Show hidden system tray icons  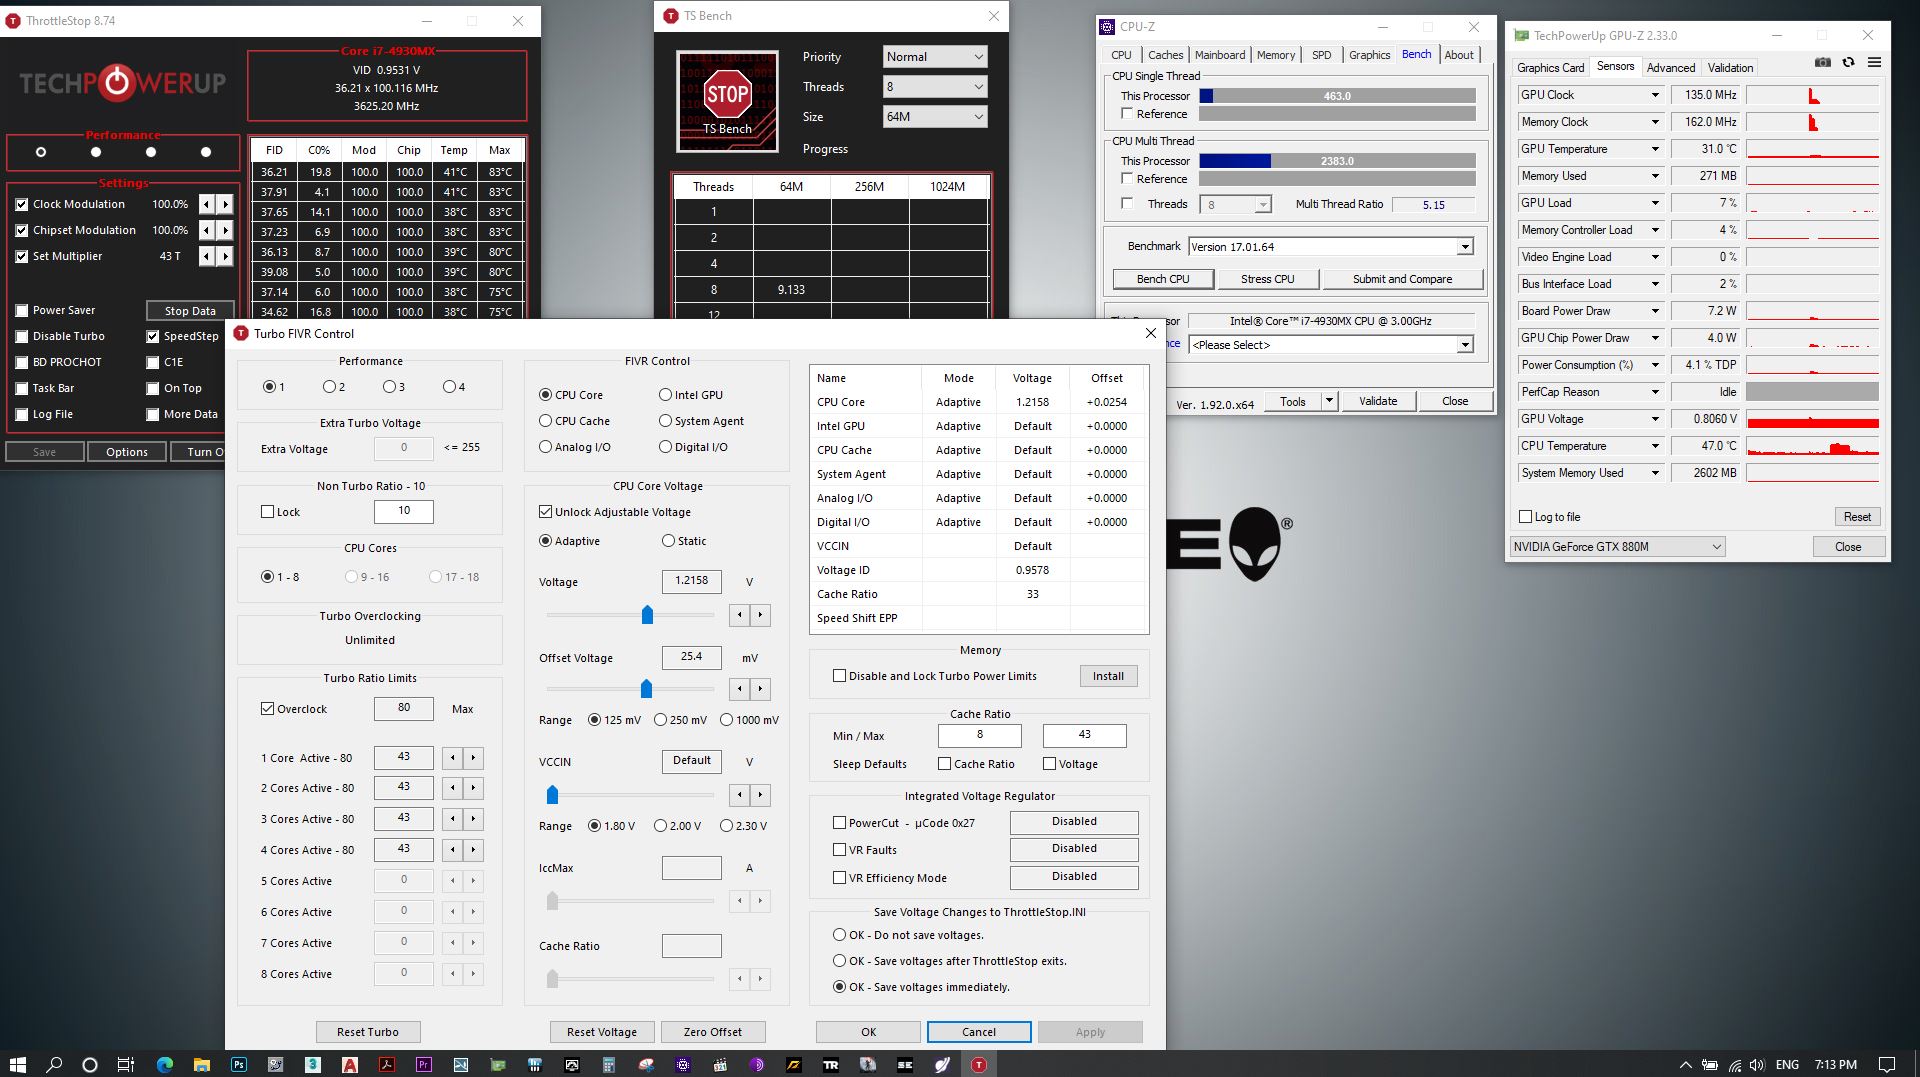(x=1685, y=1064)
